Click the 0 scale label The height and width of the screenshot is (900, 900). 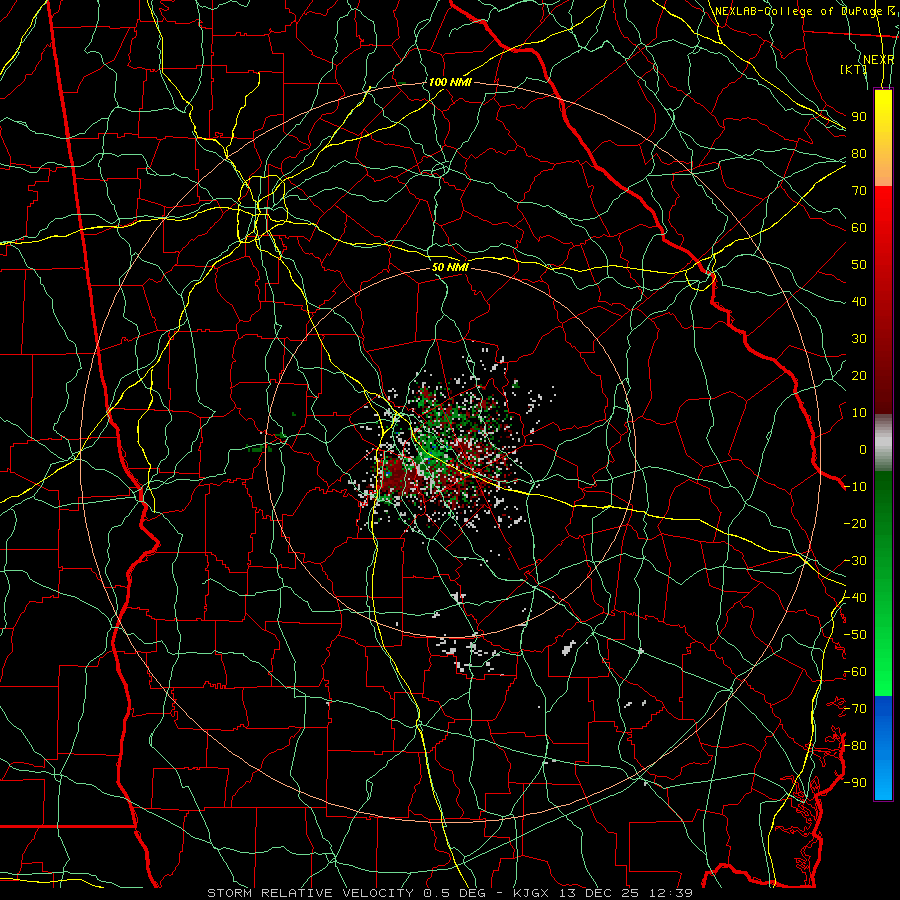tap(863, 449)
